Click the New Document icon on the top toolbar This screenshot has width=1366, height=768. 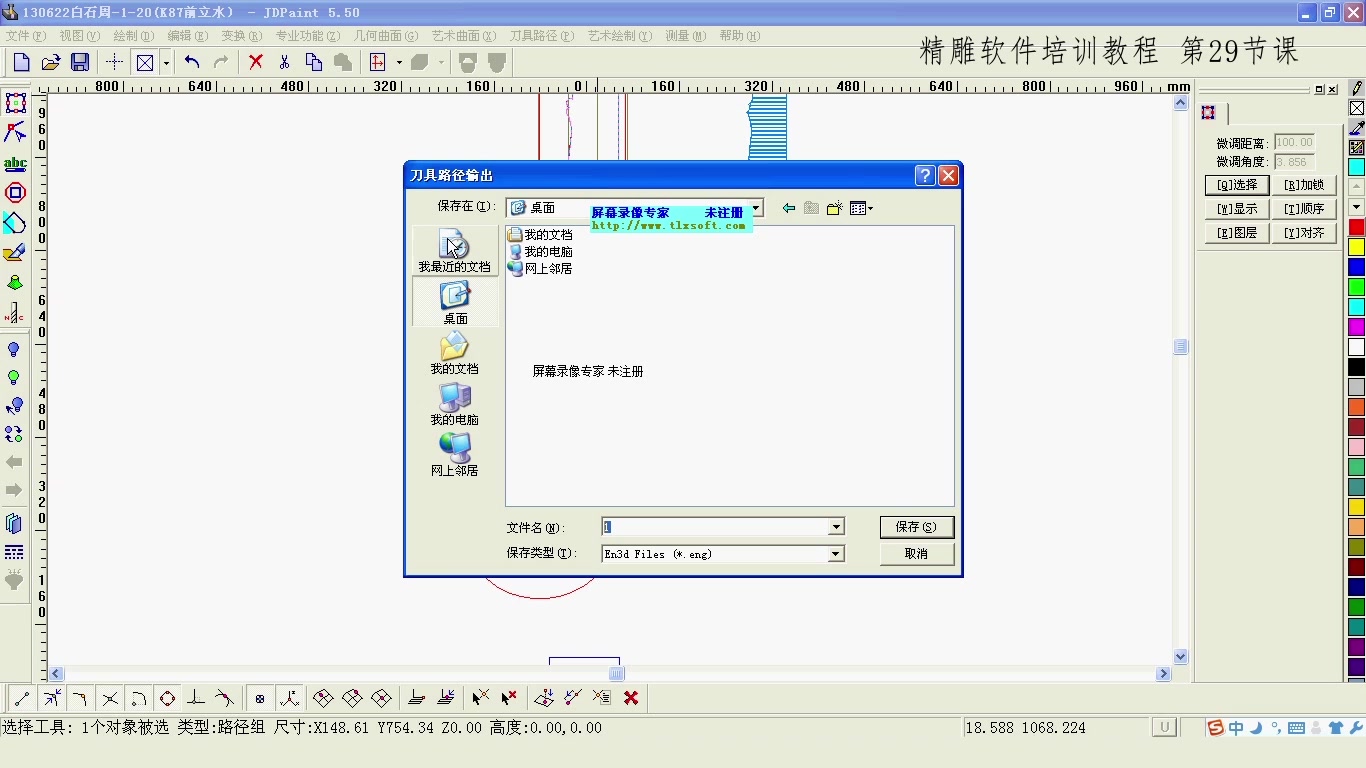[x=20, y=61]
